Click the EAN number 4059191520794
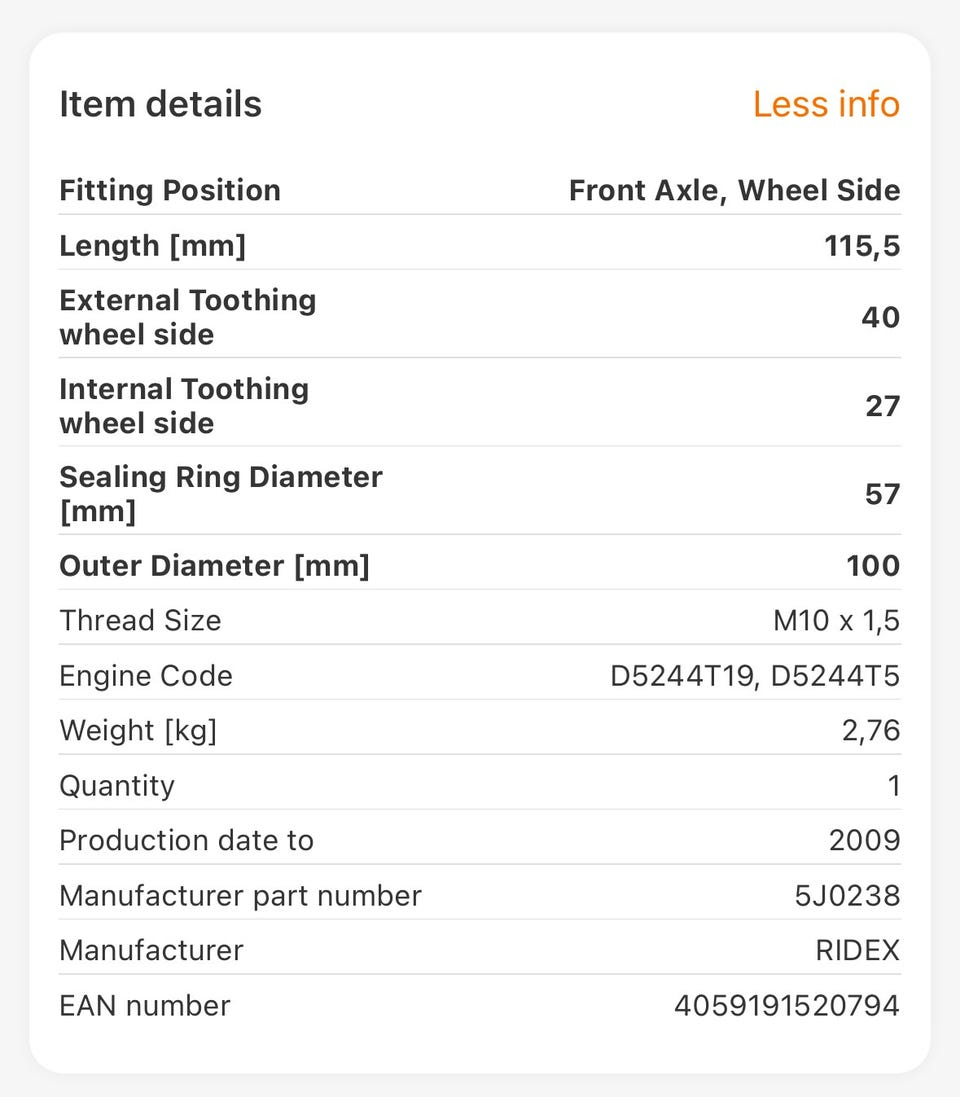 pyautogui.click(x=786, y=1005)
